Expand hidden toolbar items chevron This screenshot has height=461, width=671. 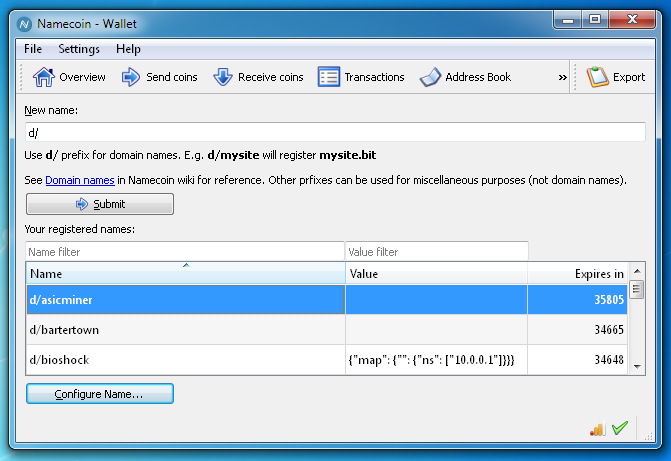point(562,77)
